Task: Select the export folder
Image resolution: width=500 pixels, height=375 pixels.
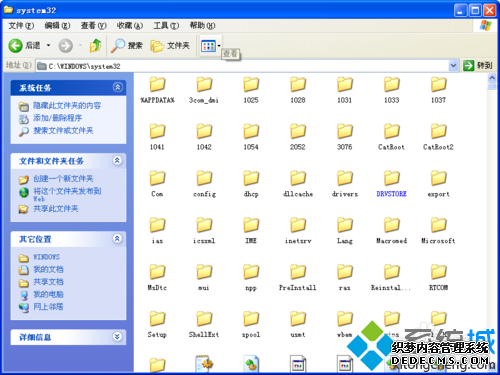Action: pos(438,183)
